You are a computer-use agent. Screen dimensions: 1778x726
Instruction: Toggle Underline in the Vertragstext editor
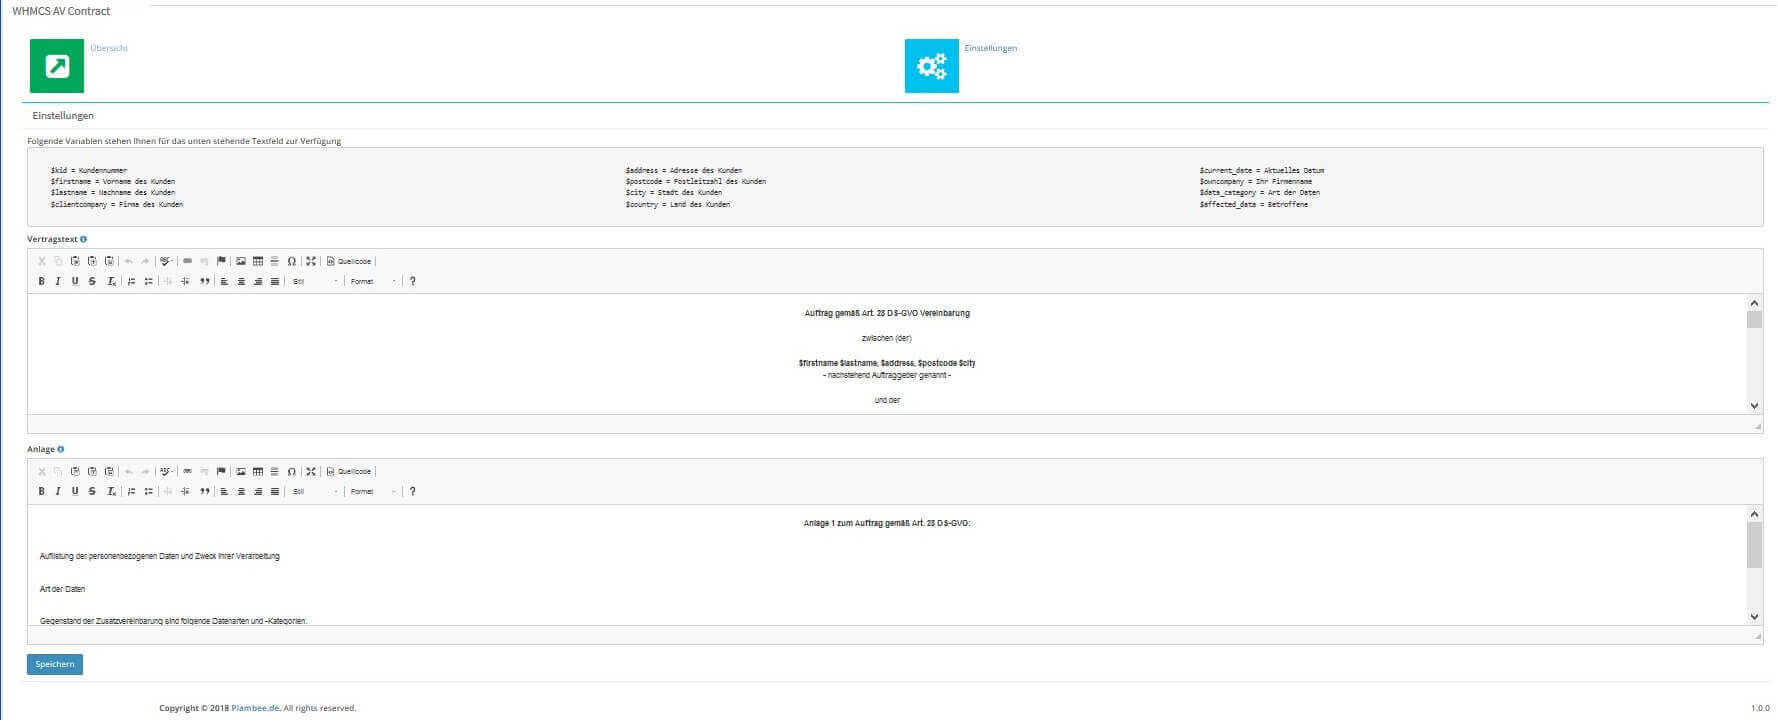[x=75, y=282]
